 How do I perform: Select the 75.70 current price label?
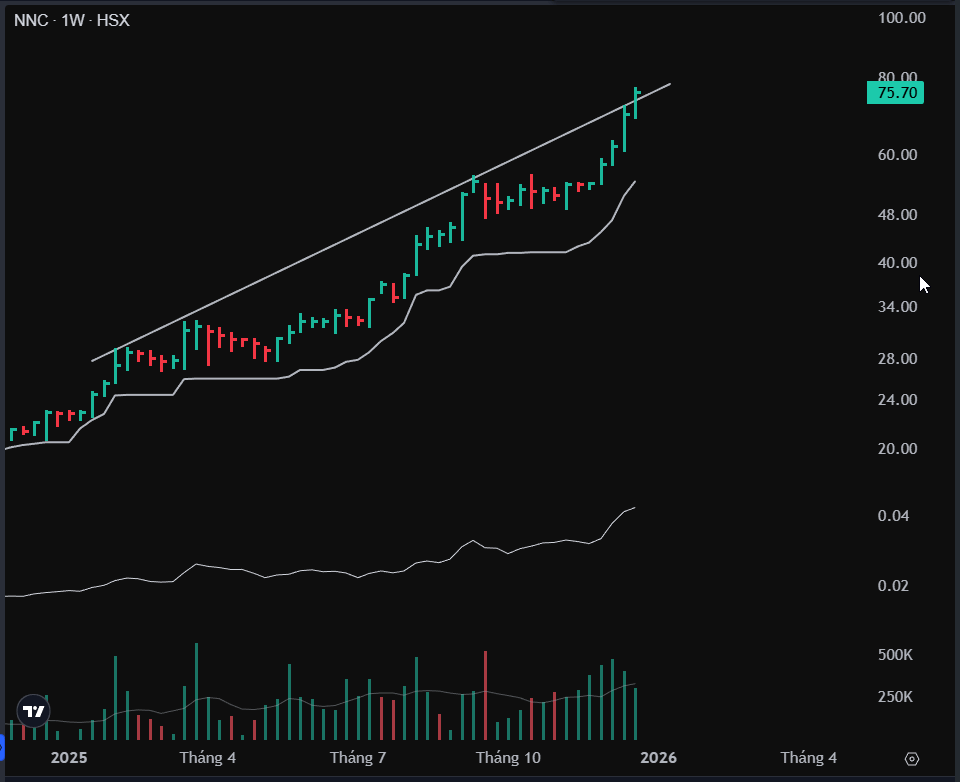click(895, 92)
